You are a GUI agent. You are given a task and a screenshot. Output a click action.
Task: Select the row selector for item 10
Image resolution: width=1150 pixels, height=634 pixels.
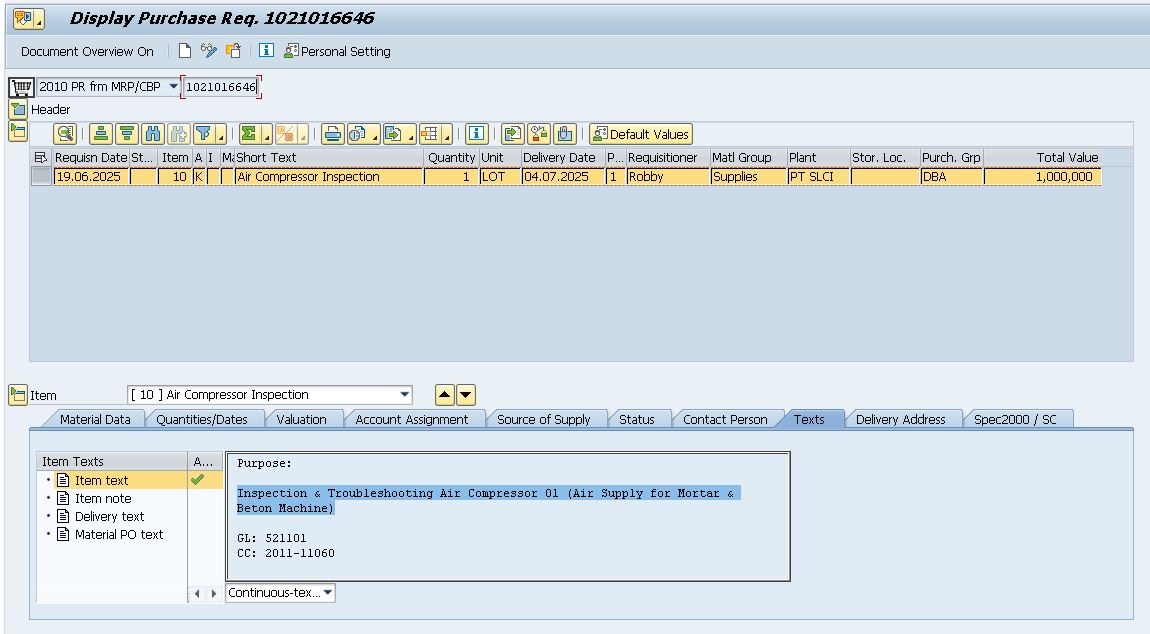[x=41, y=176]
